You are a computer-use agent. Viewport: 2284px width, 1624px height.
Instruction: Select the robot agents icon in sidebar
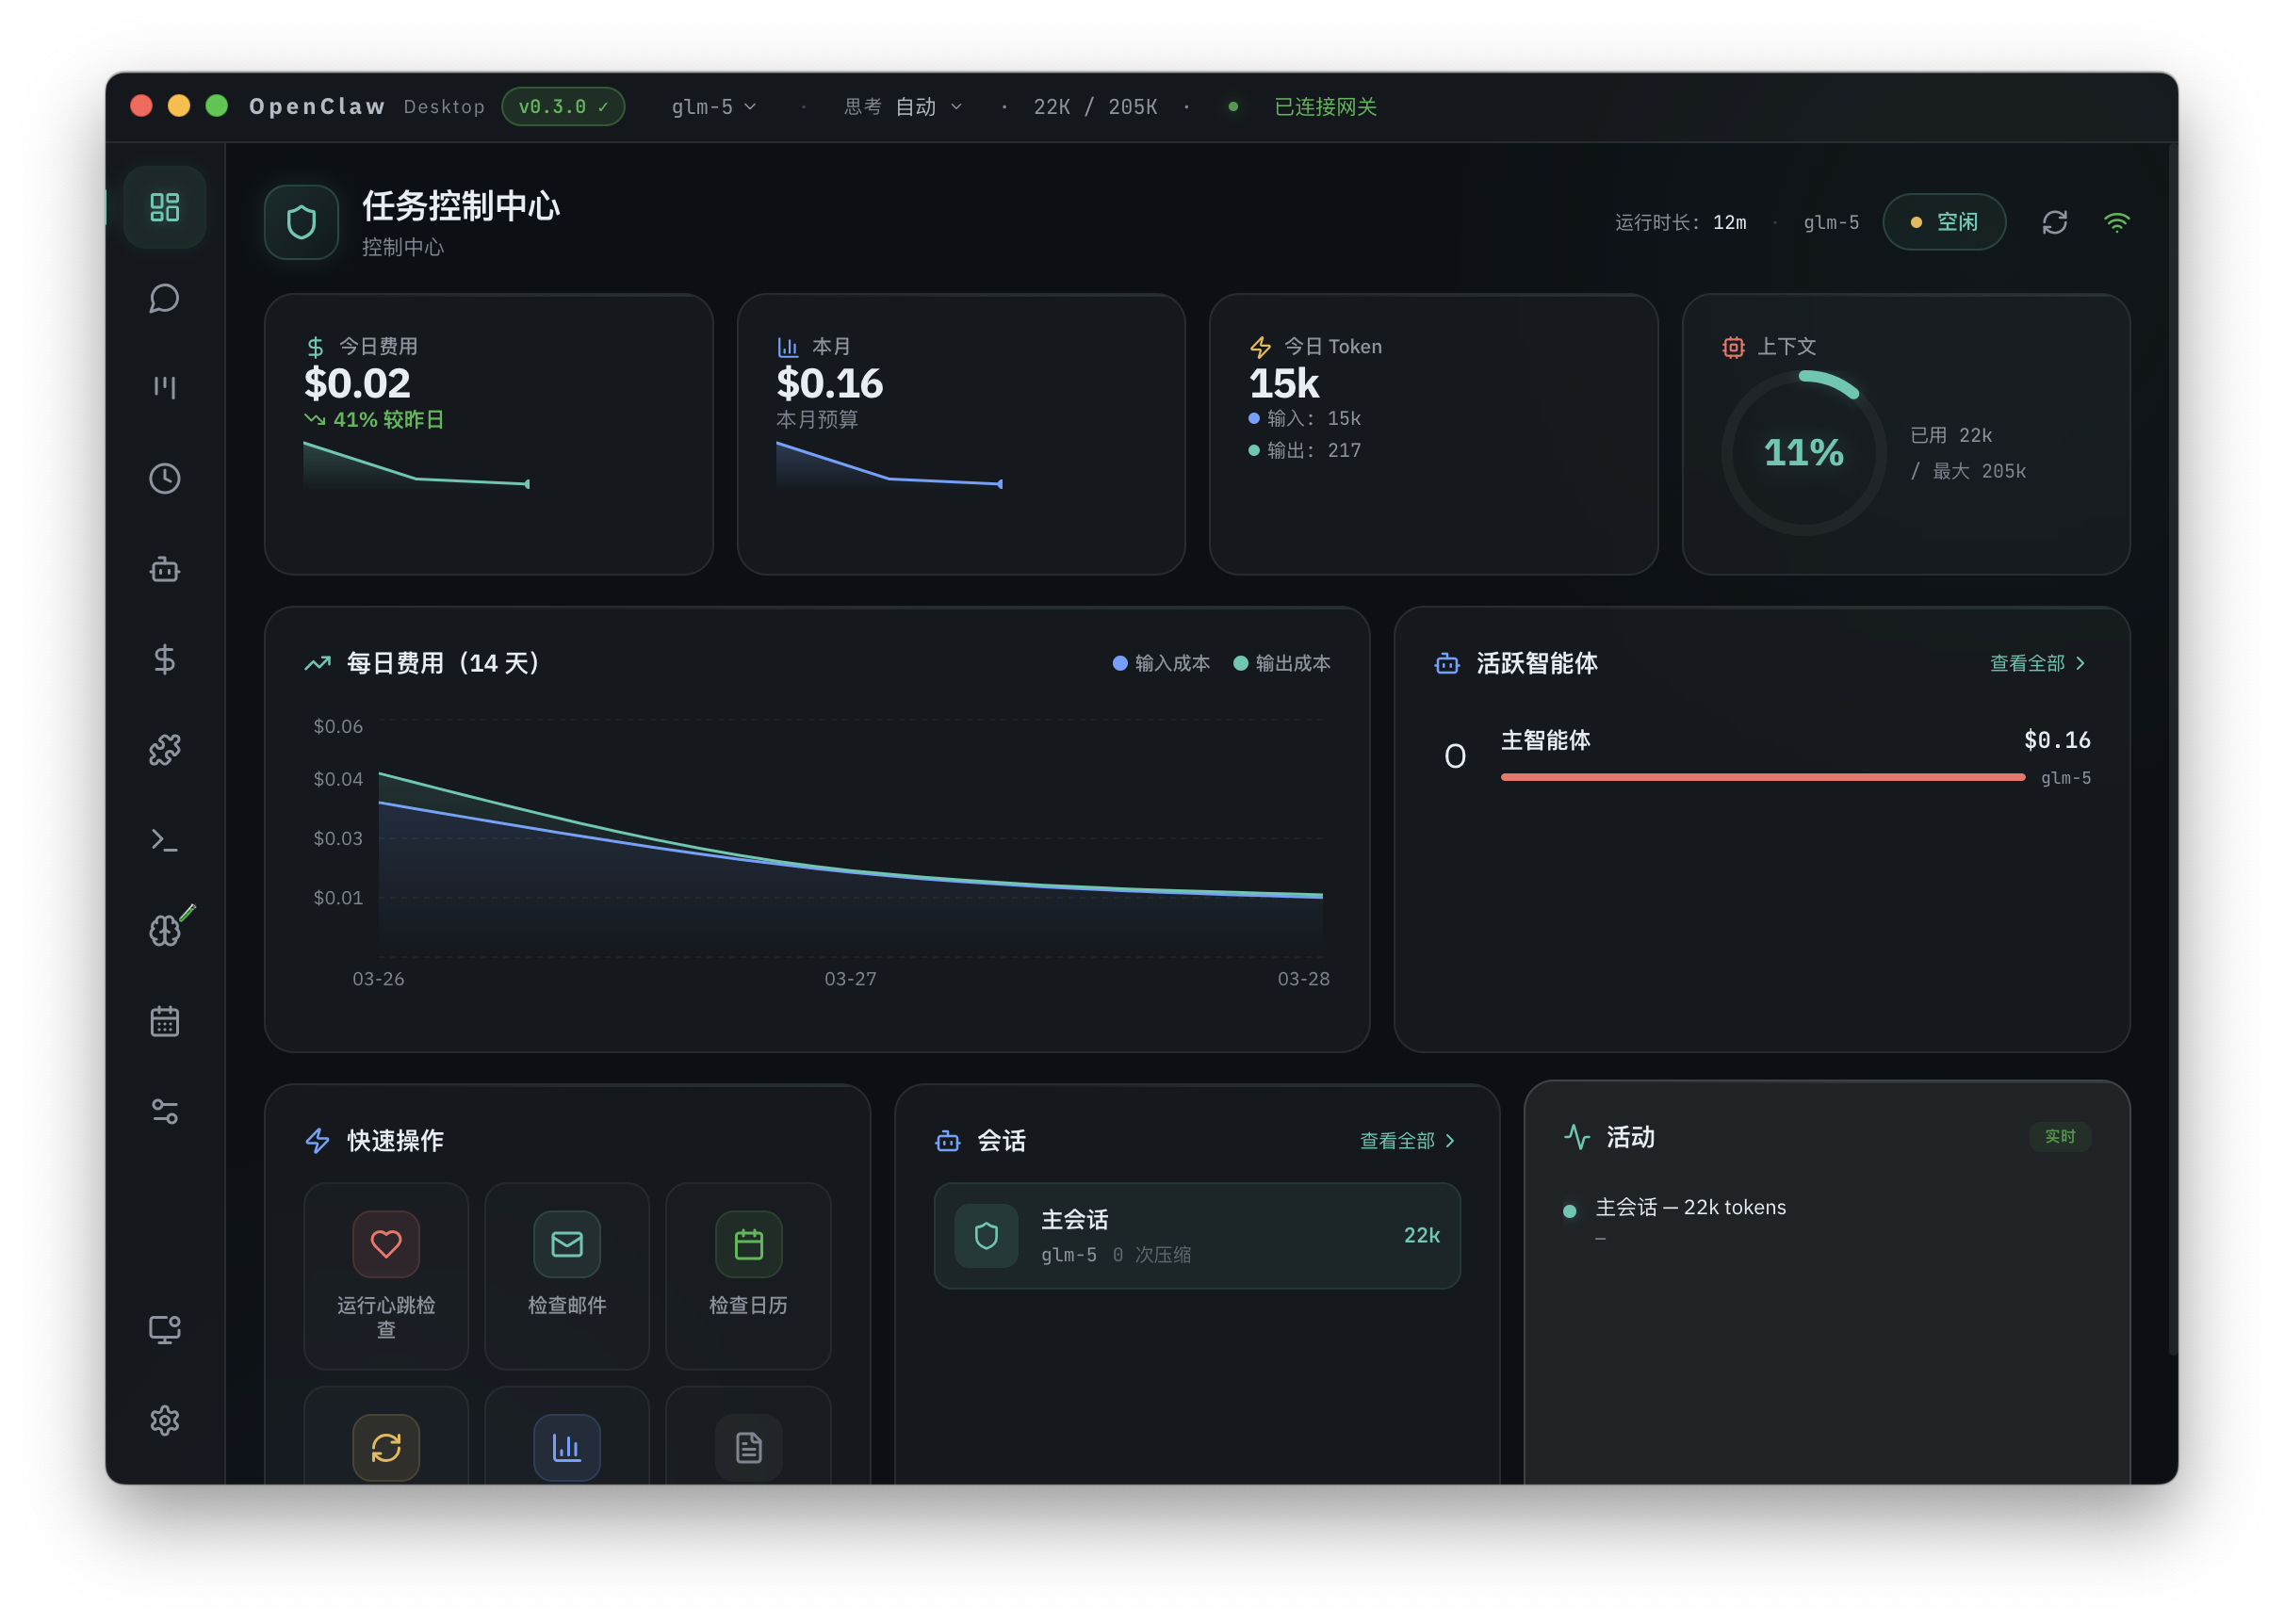pyautogui.click(x=165, y=570)
